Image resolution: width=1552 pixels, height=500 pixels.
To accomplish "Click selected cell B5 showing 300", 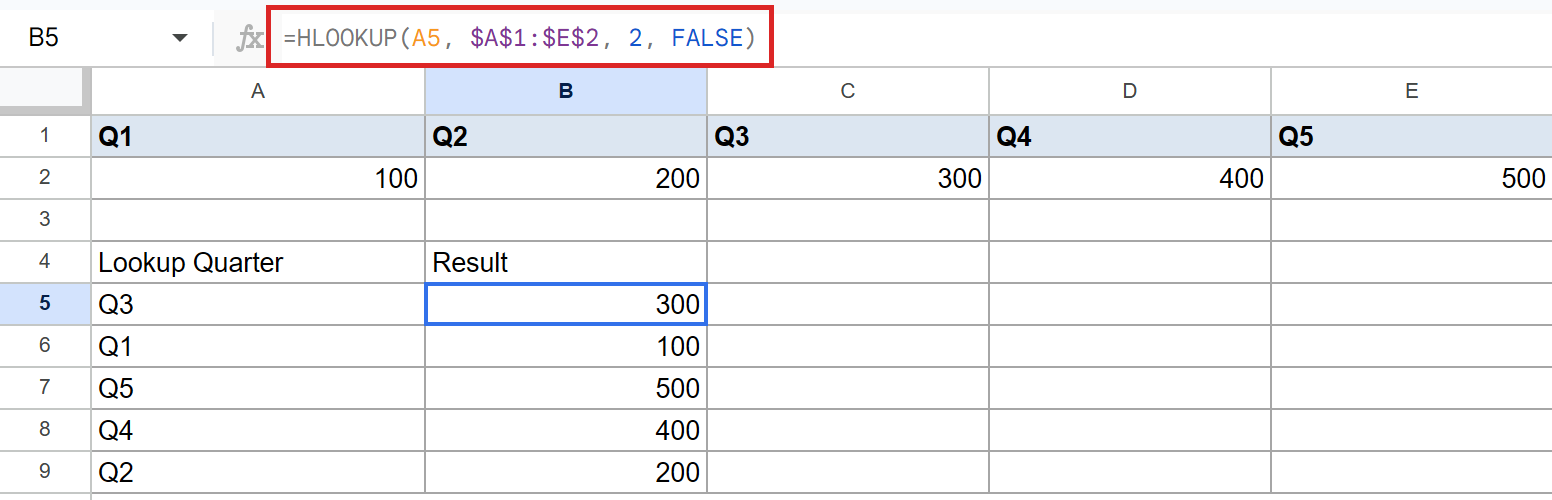I will [566, 304].
